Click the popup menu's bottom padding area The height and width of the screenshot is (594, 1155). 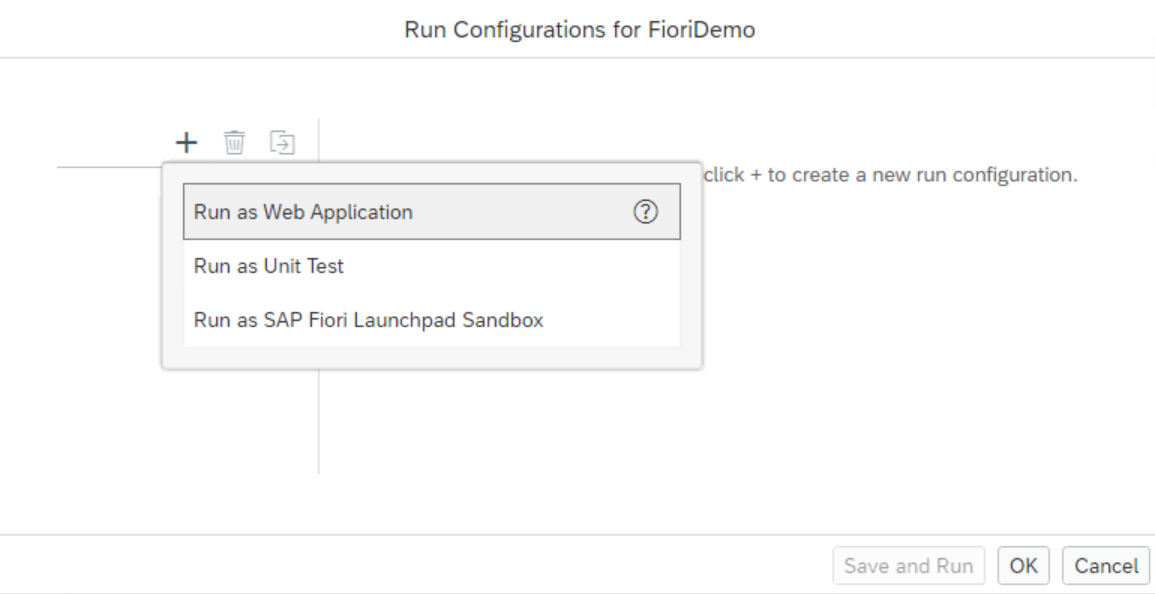pos(431,358)
